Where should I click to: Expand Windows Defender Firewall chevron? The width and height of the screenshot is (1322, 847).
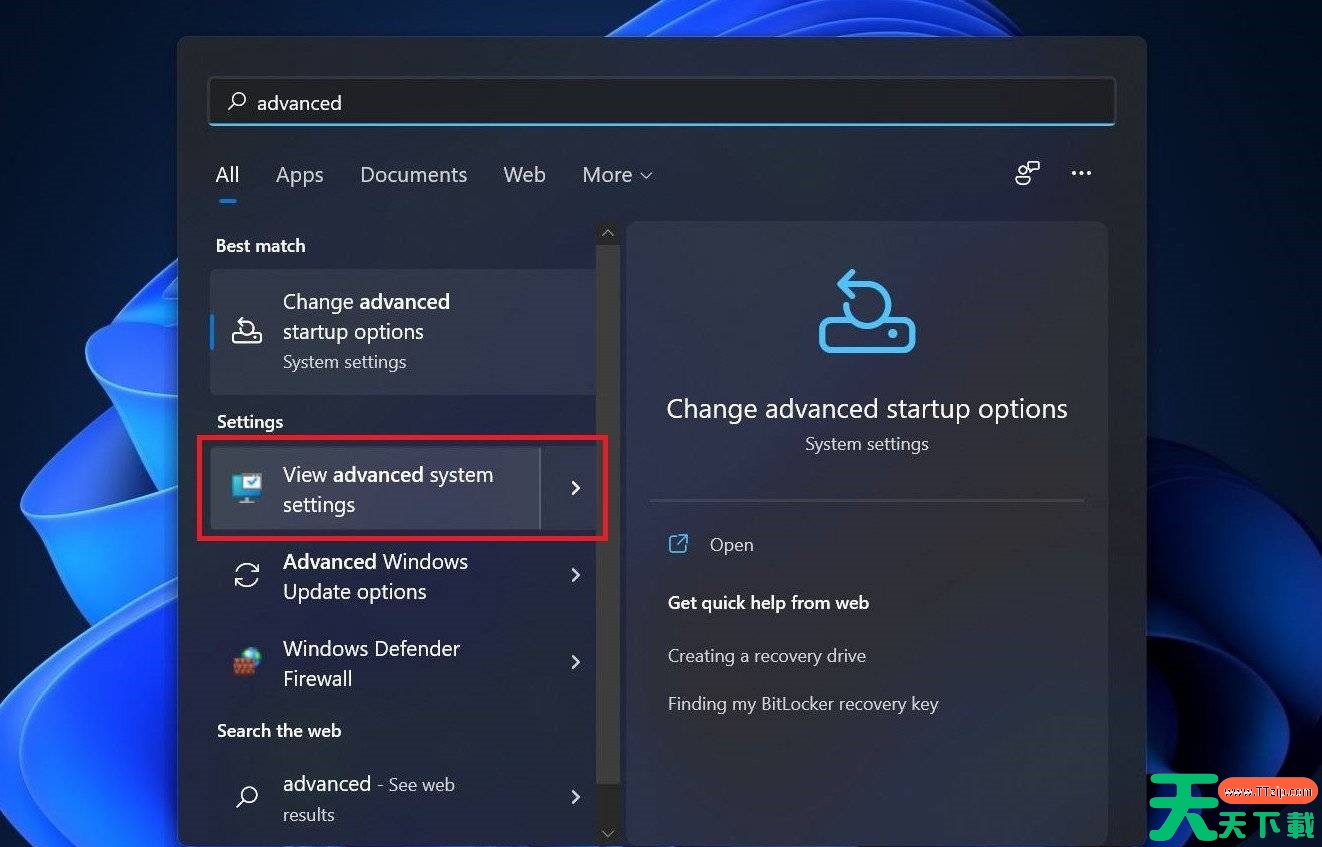pyautogui.click(x=575, y=662)
